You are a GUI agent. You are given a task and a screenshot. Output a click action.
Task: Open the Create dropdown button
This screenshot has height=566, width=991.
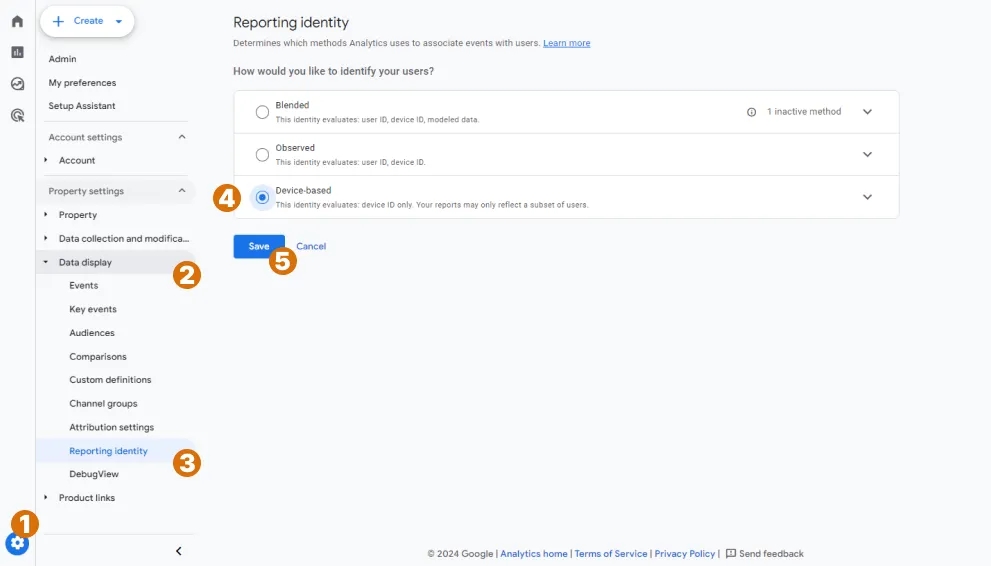(87, 21)
